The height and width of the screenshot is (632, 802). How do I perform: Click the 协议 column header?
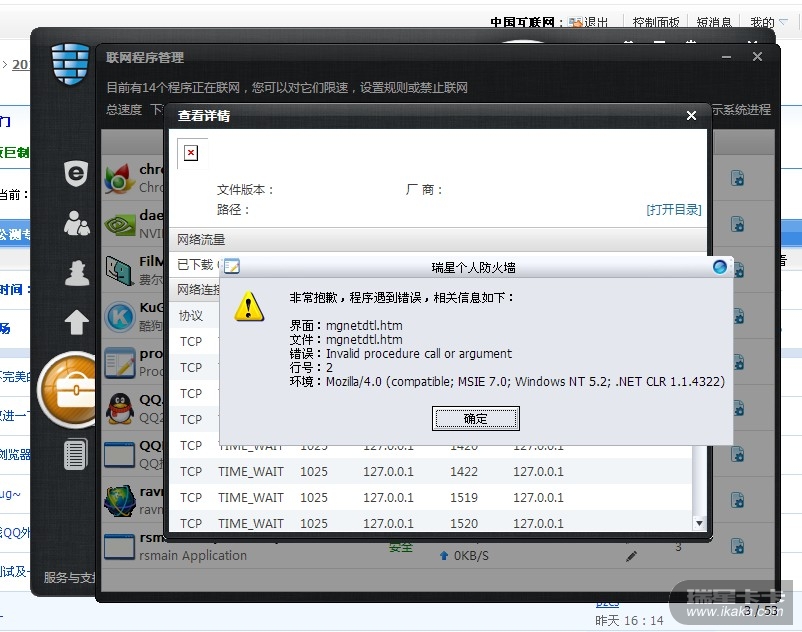[191, 315]
